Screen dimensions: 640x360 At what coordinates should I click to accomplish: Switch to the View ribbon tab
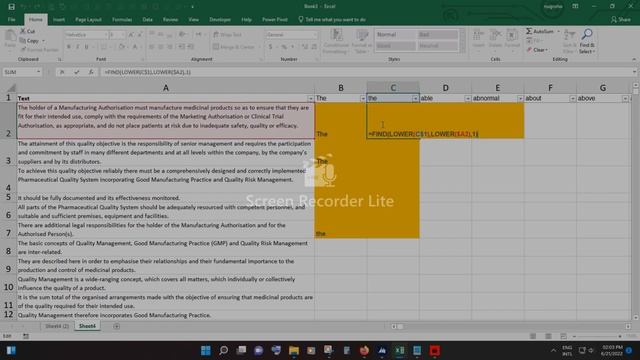tap(193, 20)
